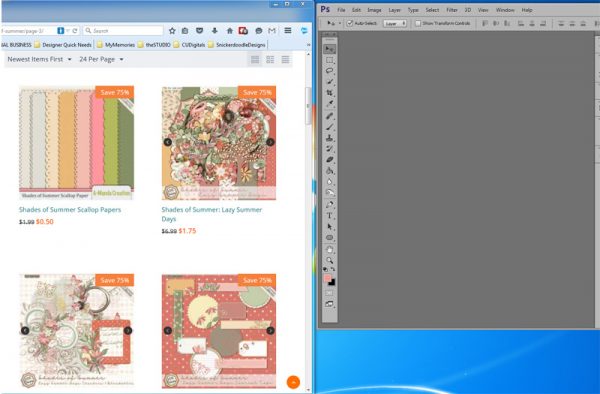Image resolution: width=600 pixels, height=394 pixels.
Task: Select the Eraser tool
Action: coord(329,160)
